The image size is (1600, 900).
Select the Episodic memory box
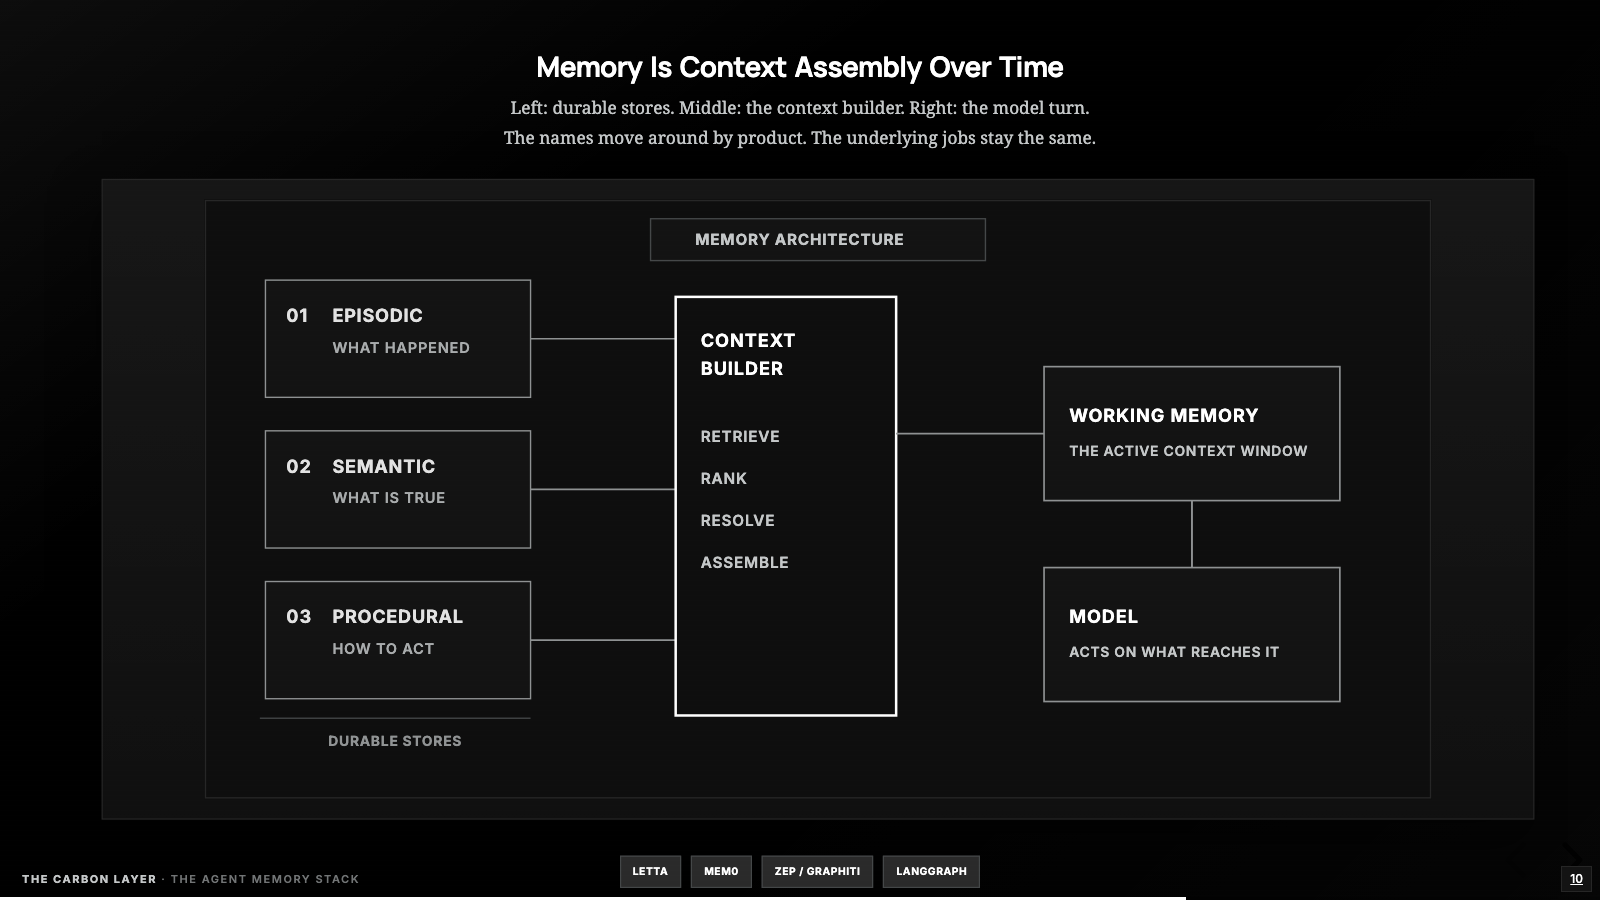398,339
